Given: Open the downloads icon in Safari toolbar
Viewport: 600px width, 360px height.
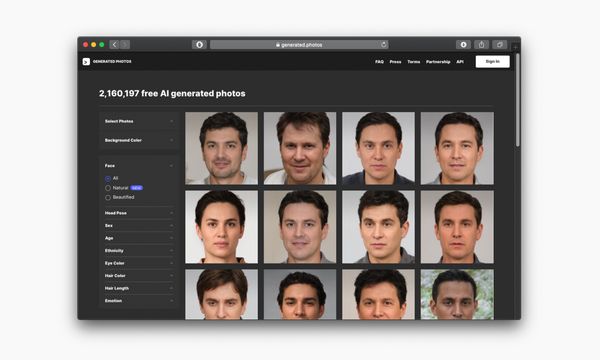Looking at the screenshot, I should [x=463, y=45].
